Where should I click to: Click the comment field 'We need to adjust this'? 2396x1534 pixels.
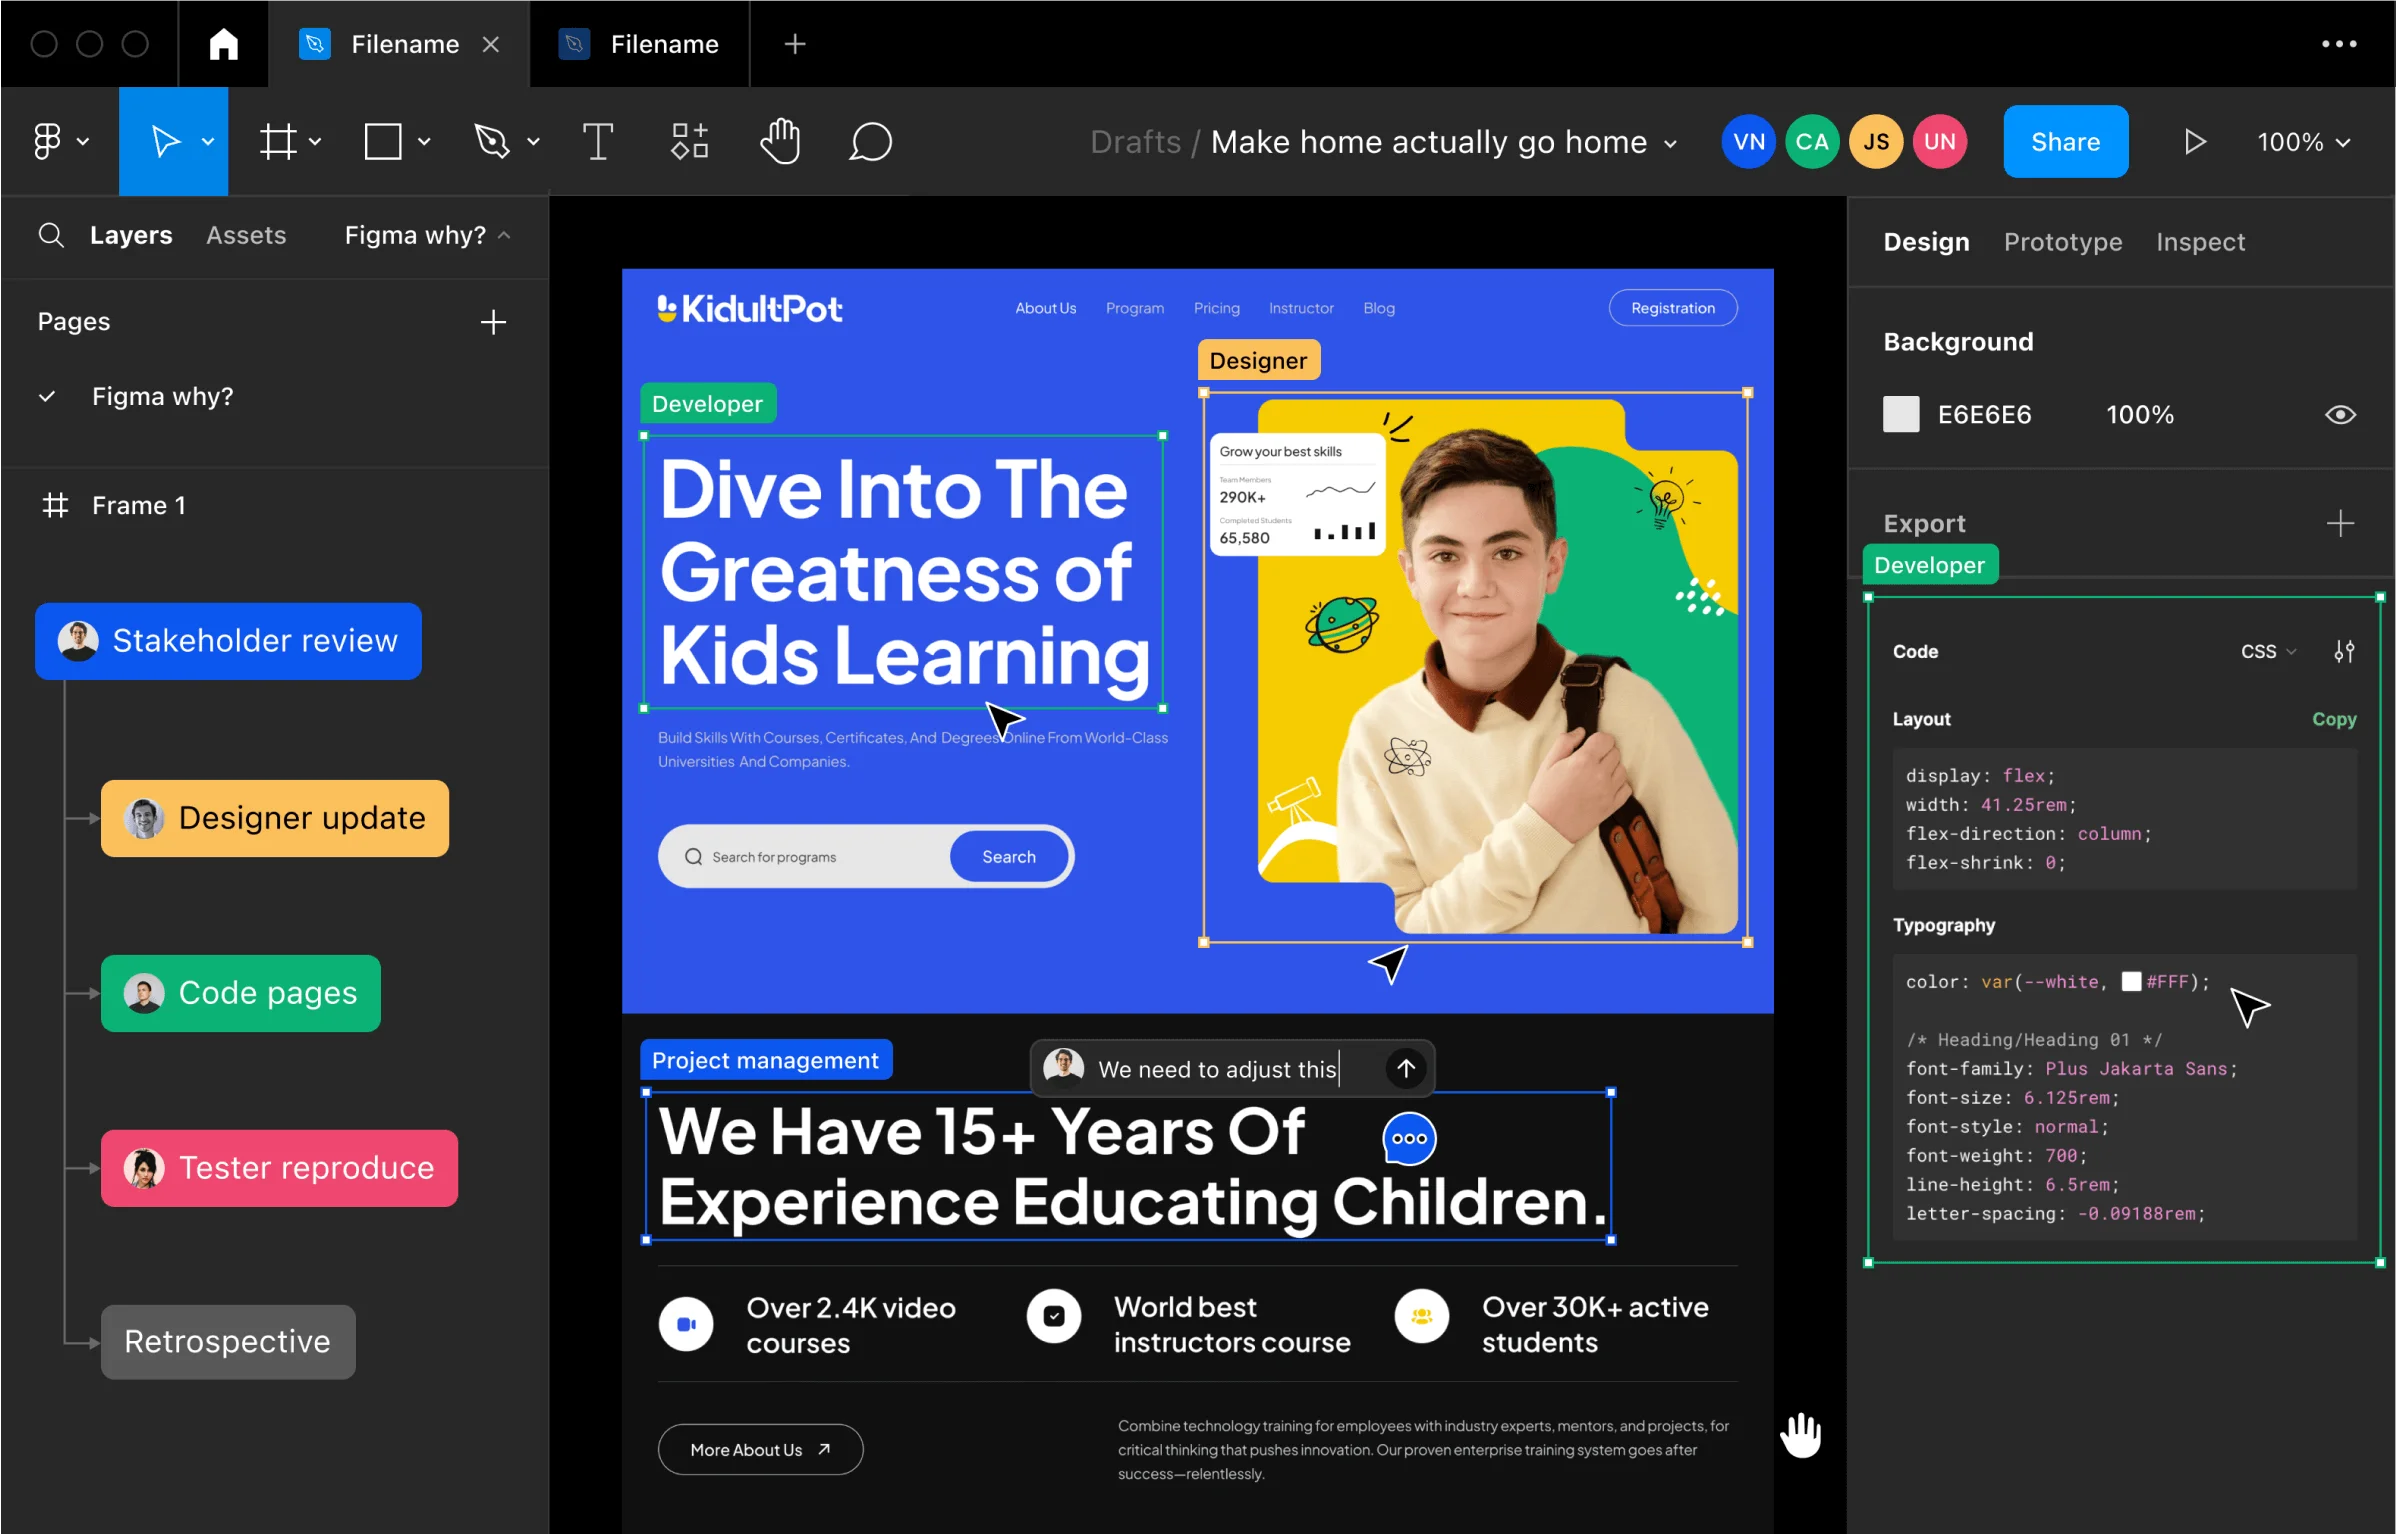point(1217,1069)
